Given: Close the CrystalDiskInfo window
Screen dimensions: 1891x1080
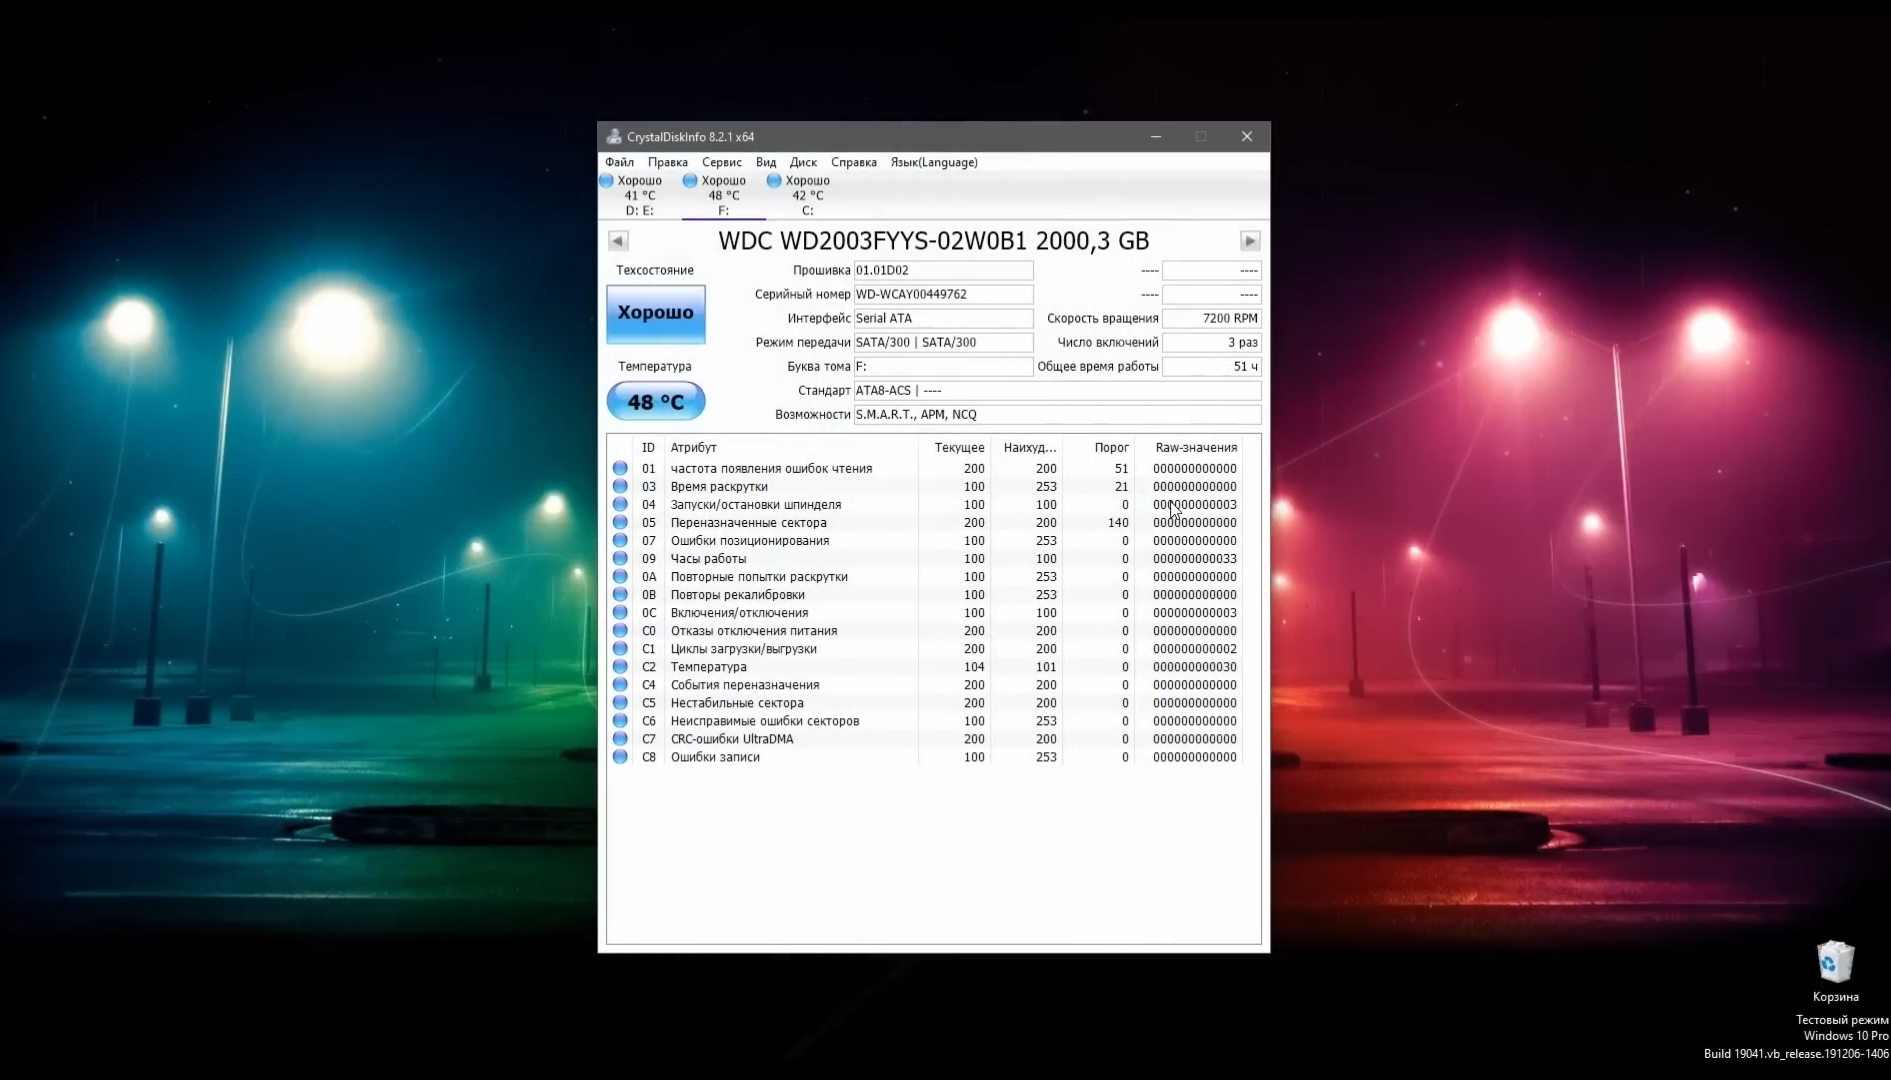Looking at the screenshot, I should 1247,137.
